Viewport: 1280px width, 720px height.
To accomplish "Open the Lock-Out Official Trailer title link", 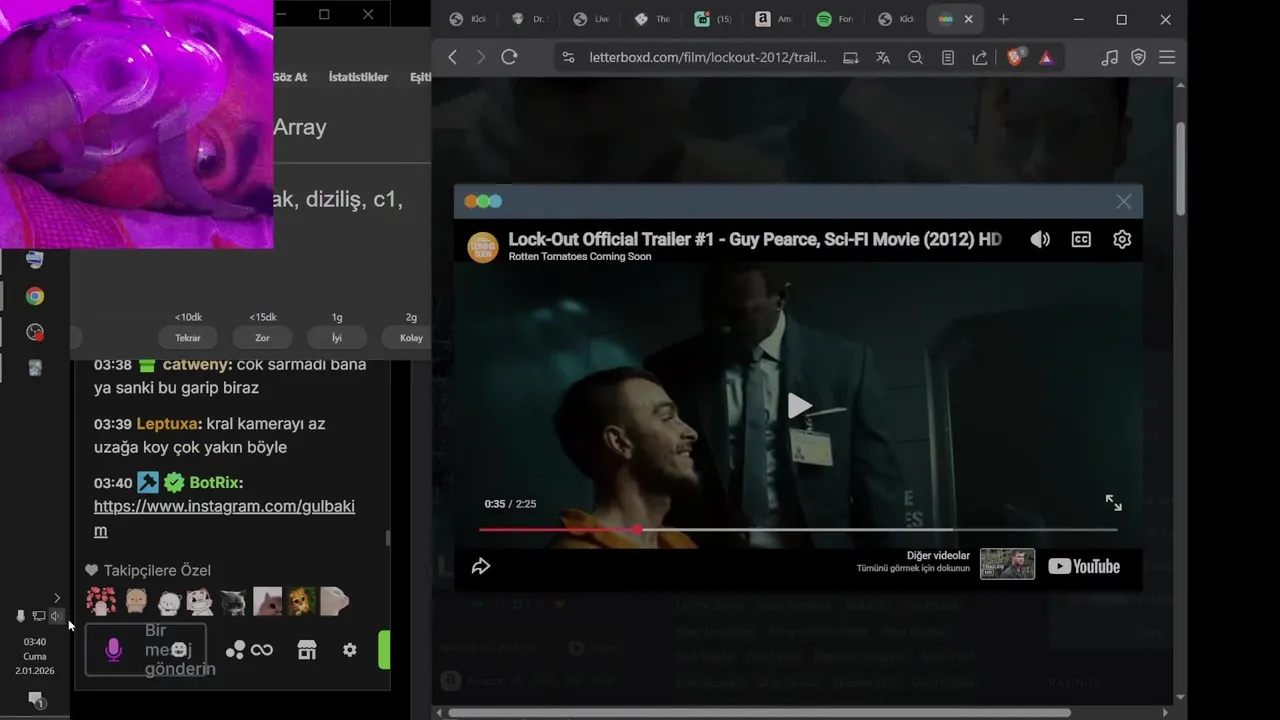I will pos(755,239).
